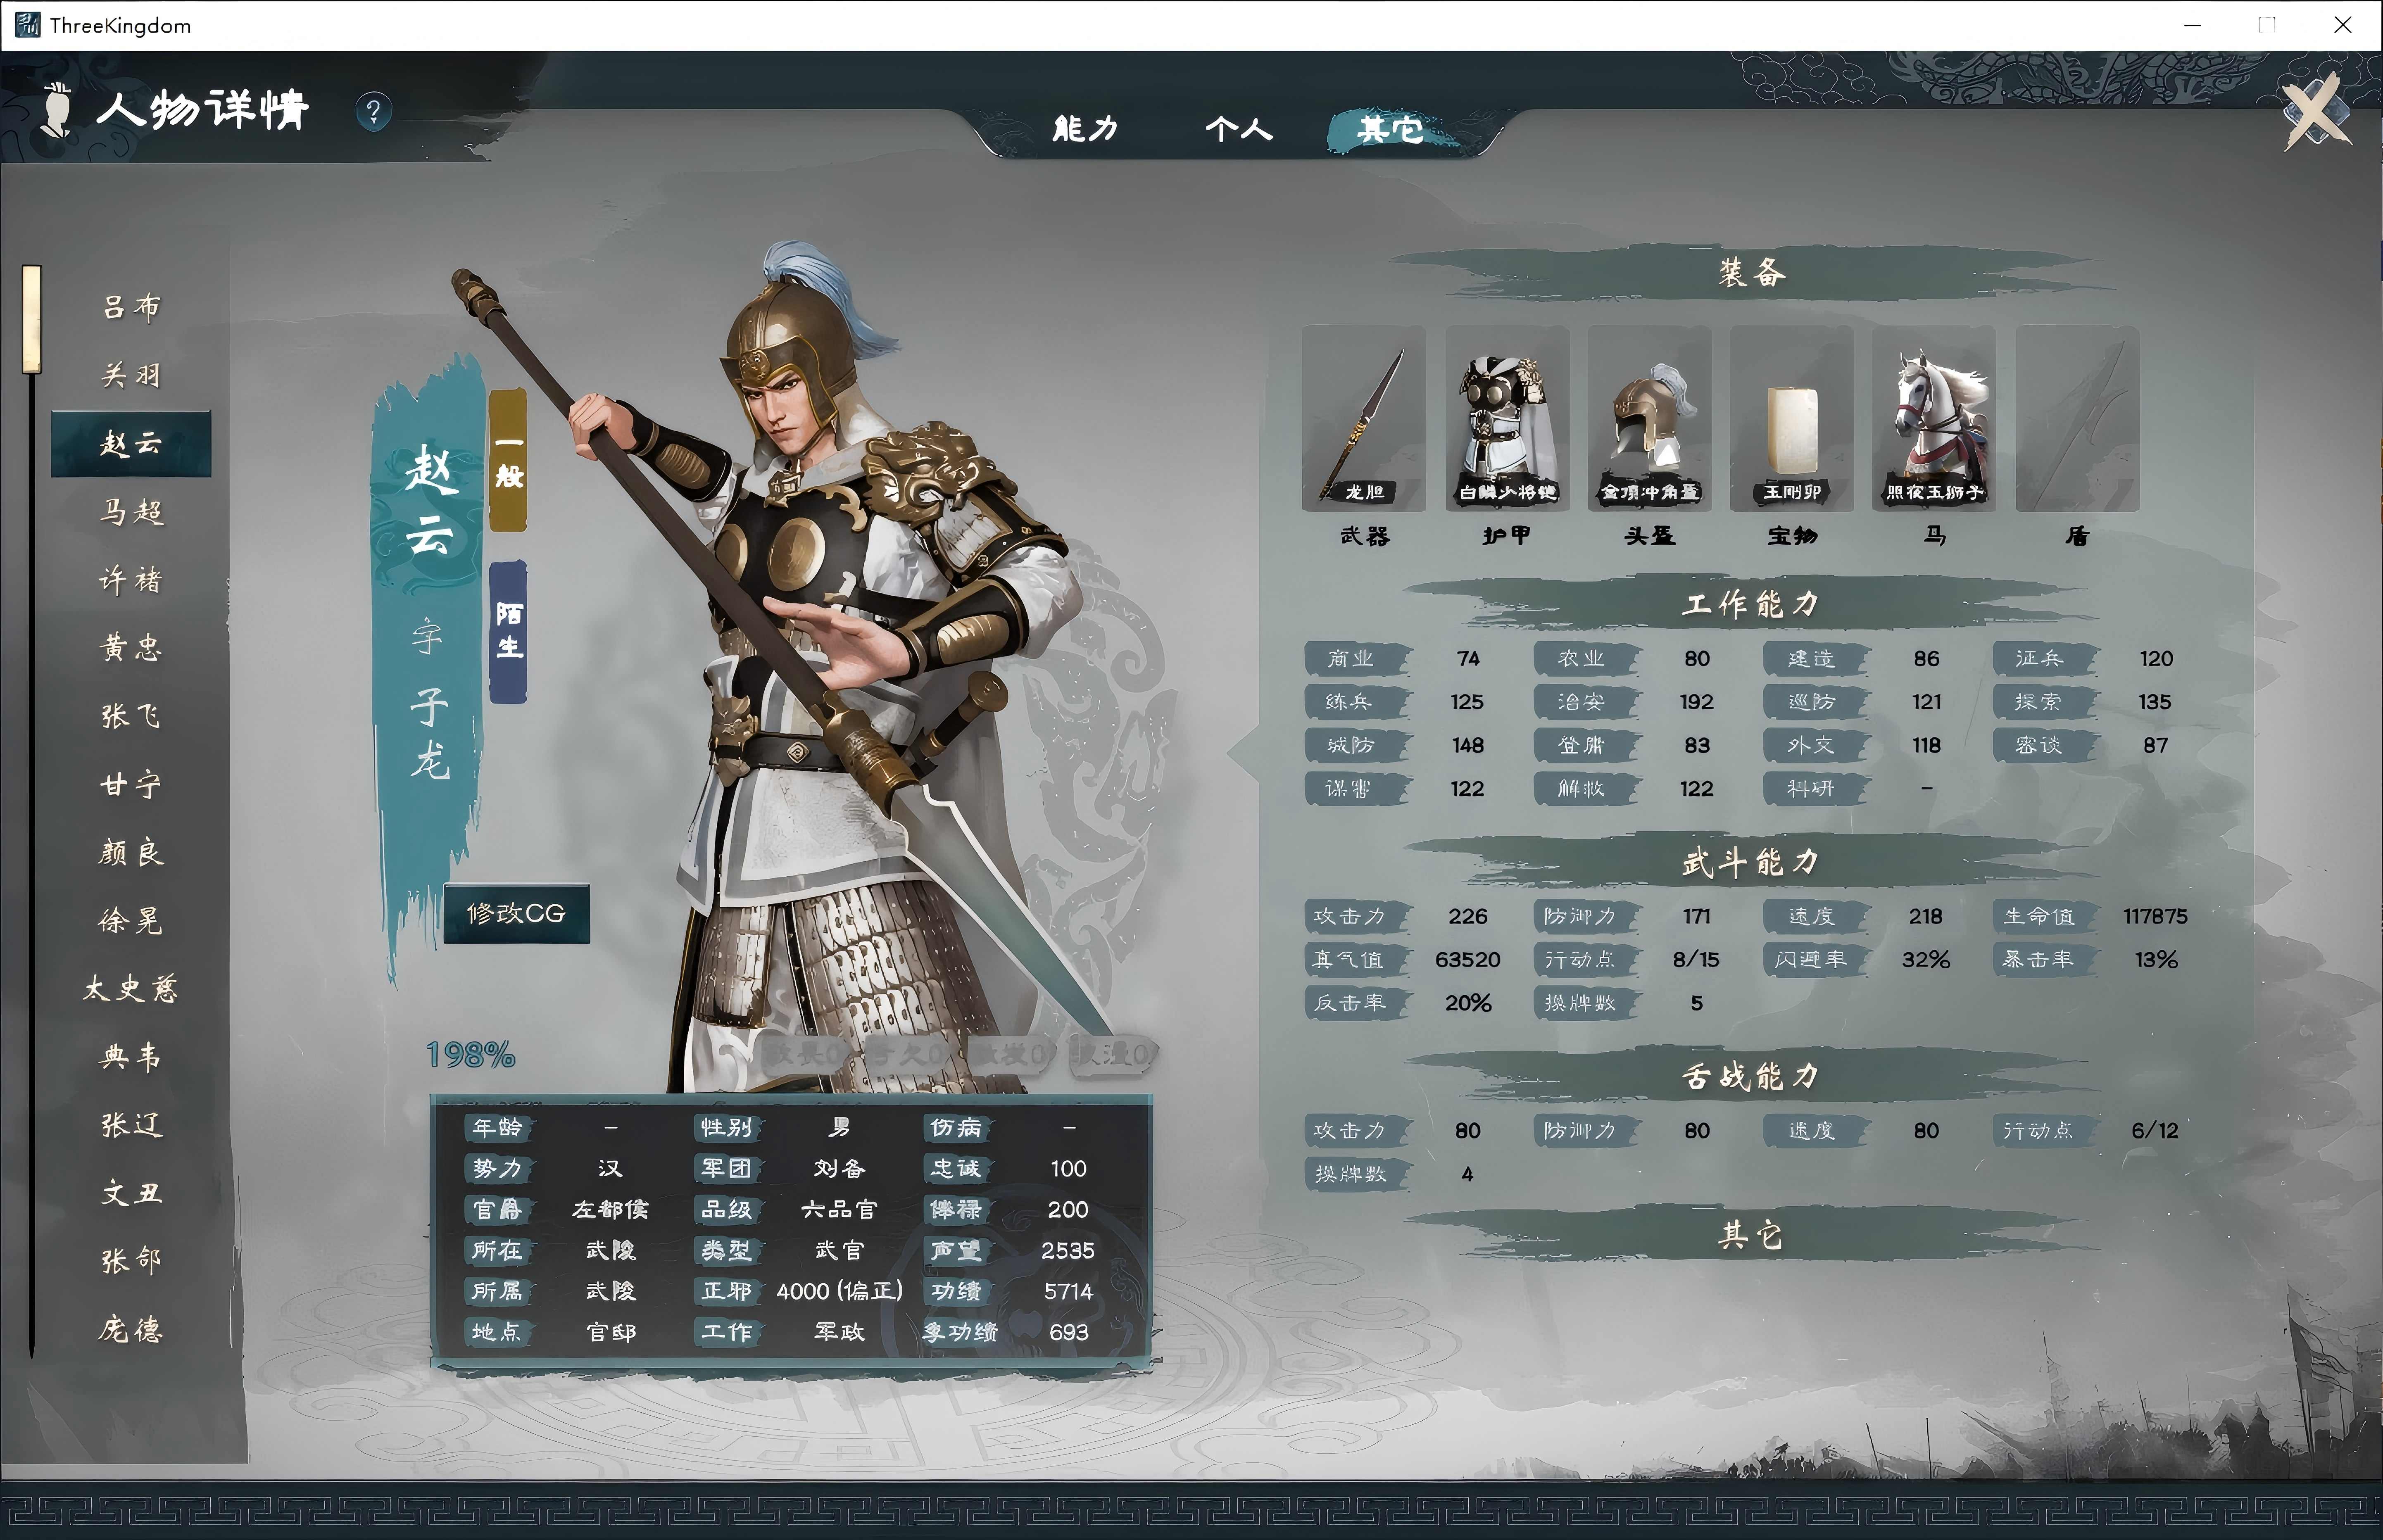Viewport: 2383px width, 1540px height.
Task: Switch to the 个人 tab
Action: 1238,129
